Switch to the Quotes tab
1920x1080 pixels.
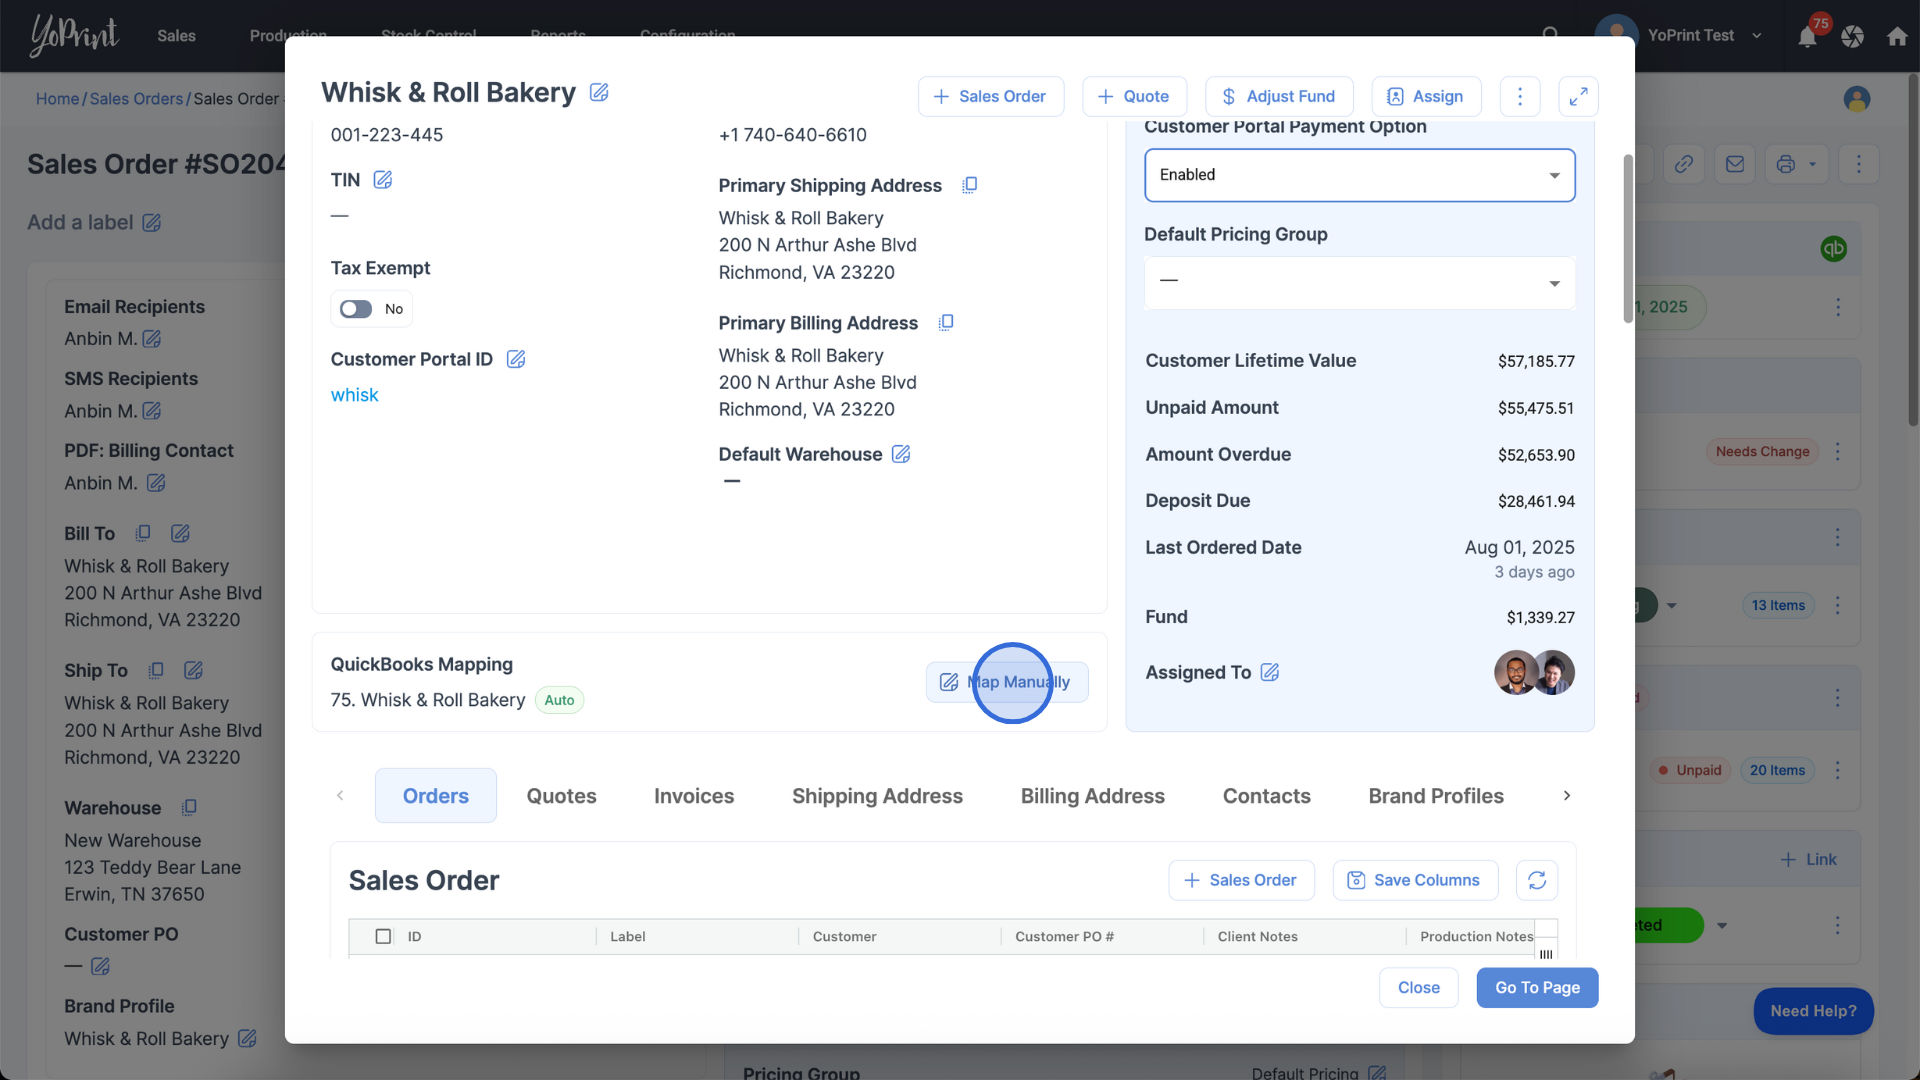(x=562, y=796)
